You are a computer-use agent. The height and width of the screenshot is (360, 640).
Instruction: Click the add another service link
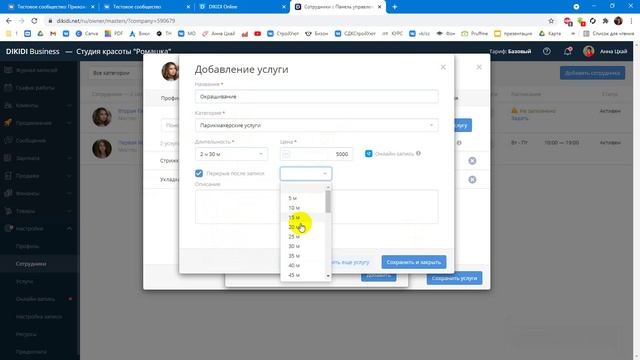(351, 262)
